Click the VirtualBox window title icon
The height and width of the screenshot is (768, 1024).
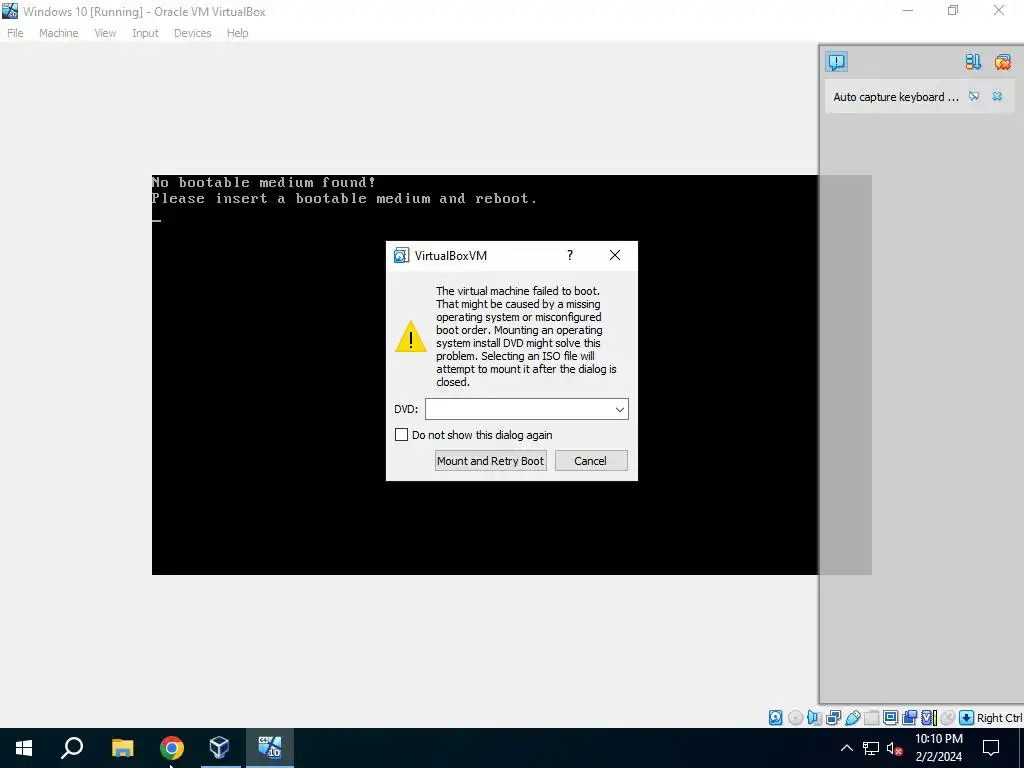(x=10, y=11)
